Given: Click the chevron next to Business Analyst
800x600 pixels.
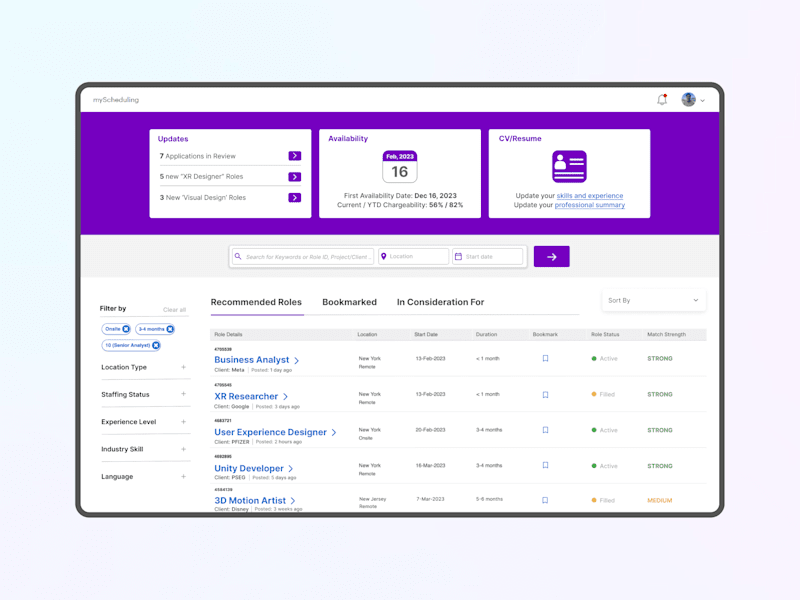Looking at the screenshot, I should [x=296, y=360].
